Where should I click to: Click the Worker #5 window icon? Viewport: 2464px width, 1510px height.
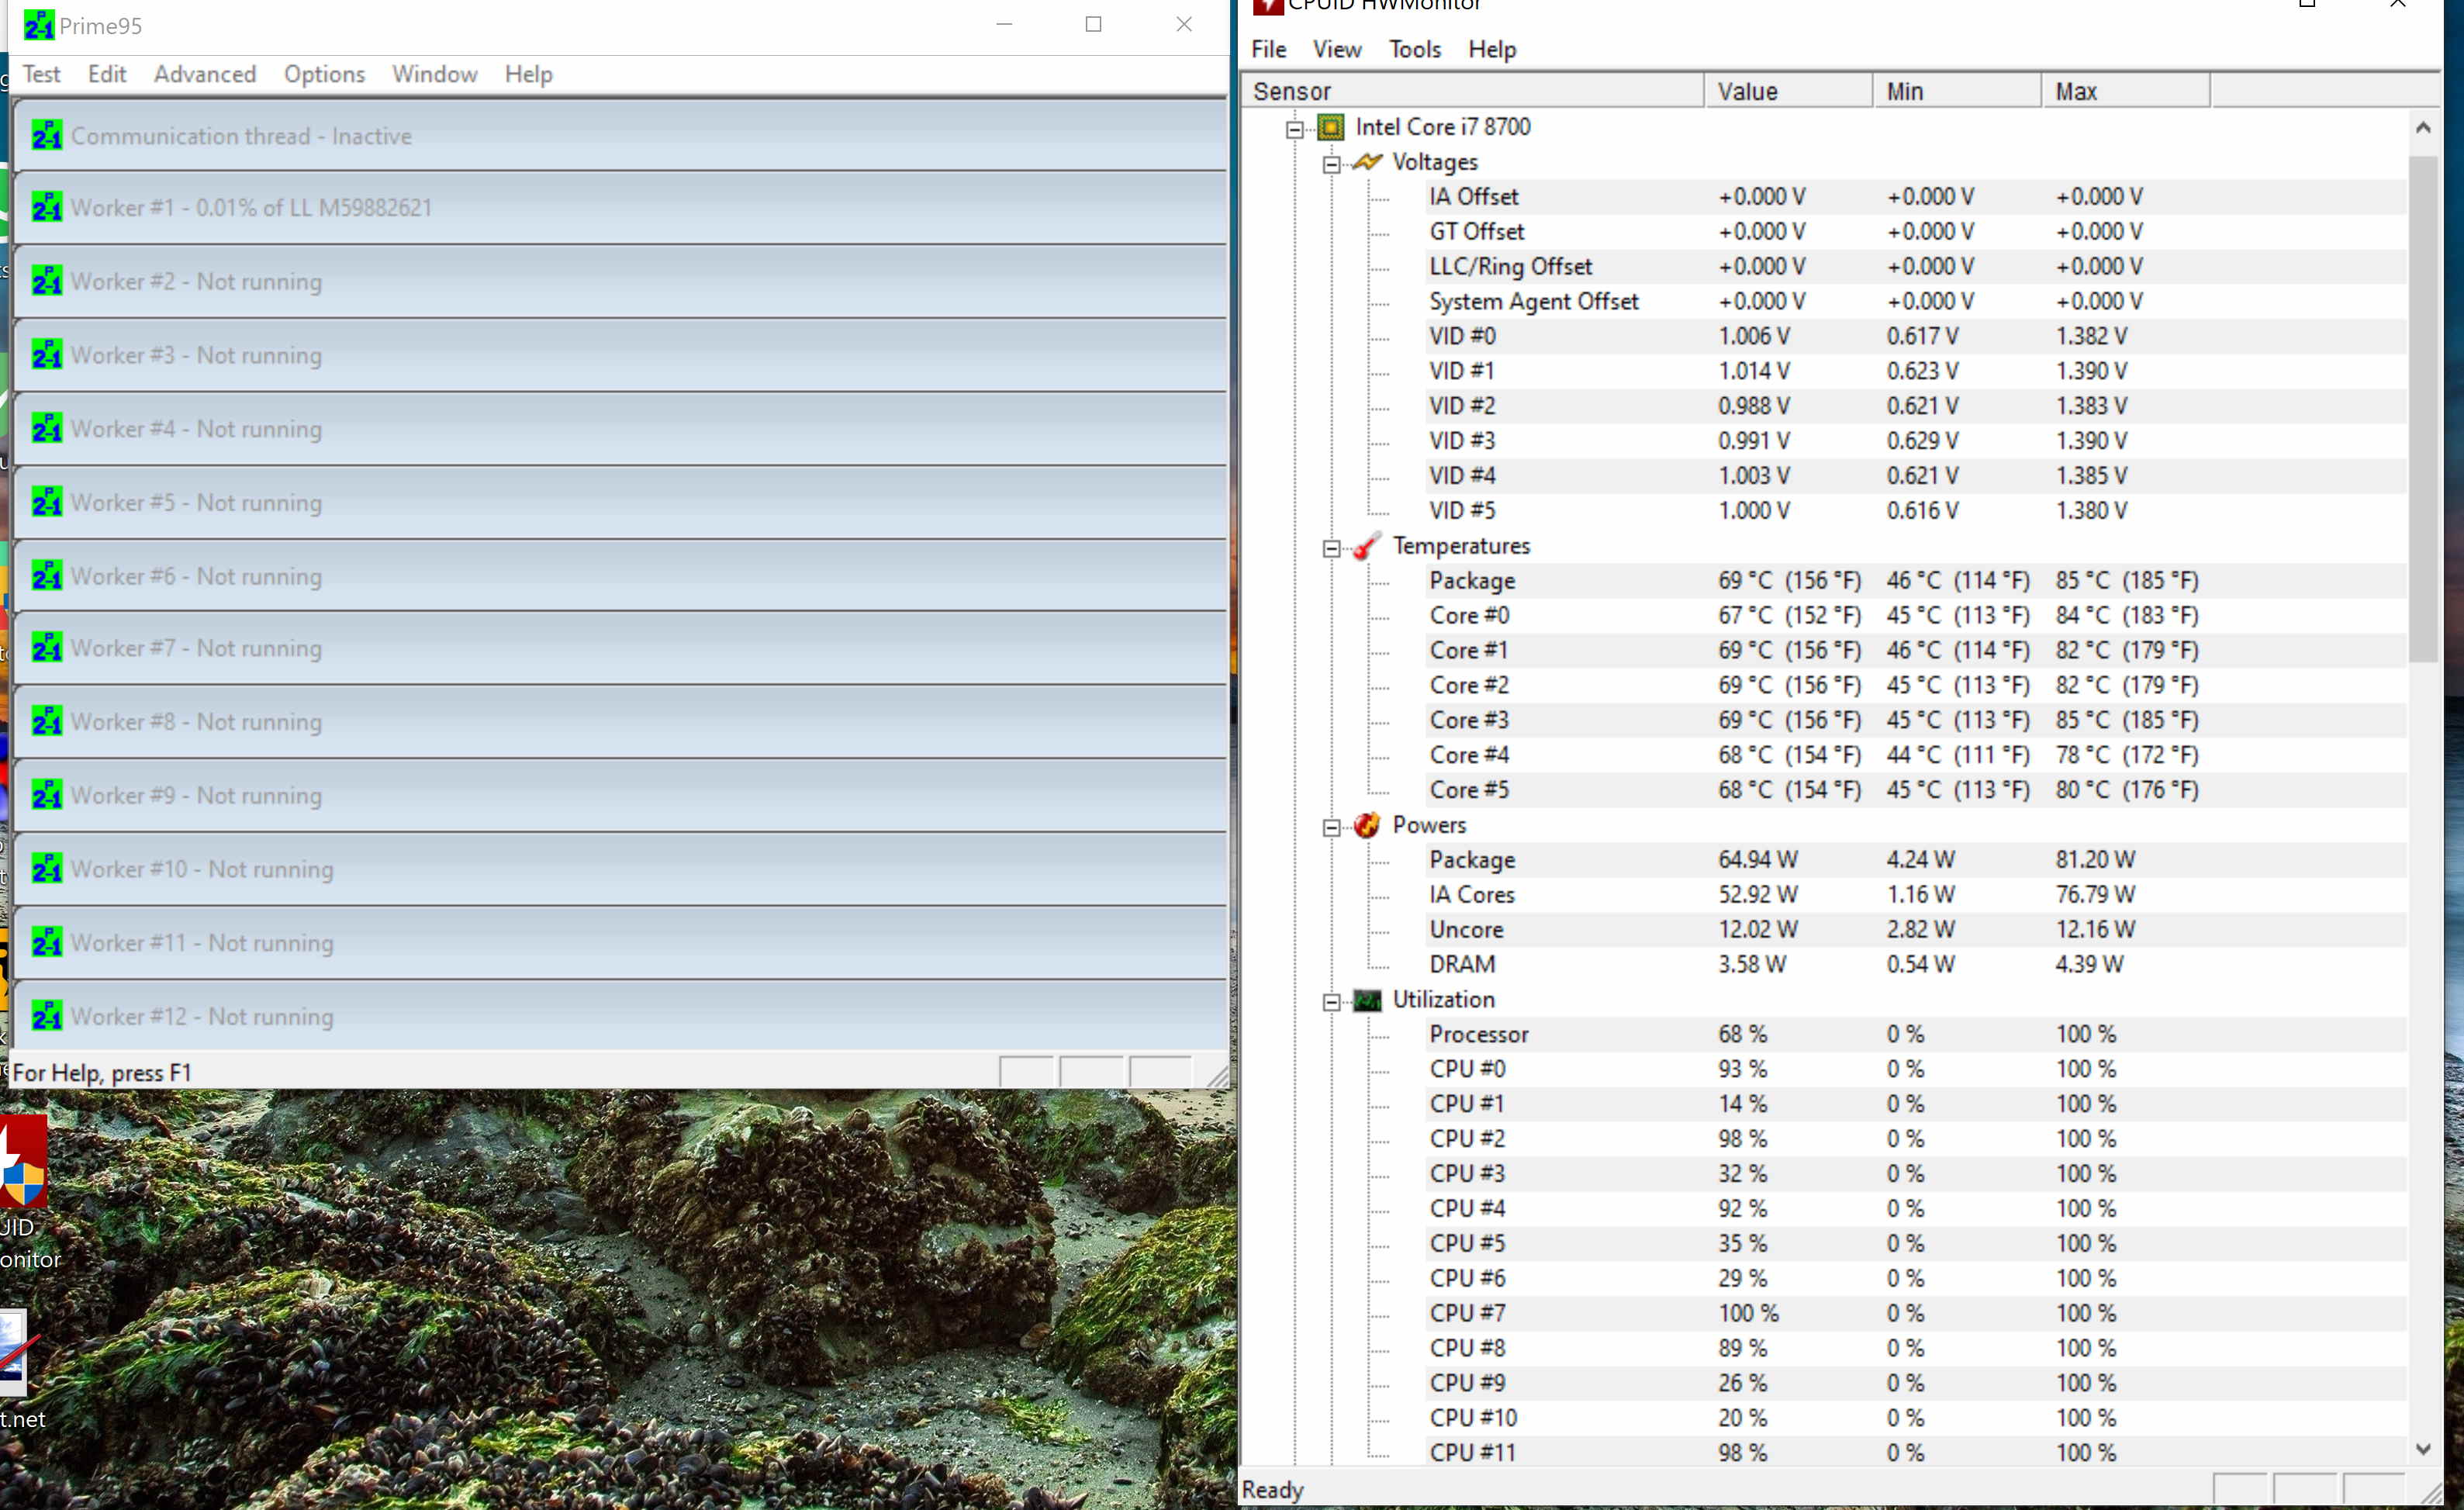click(x=47, y=502)
